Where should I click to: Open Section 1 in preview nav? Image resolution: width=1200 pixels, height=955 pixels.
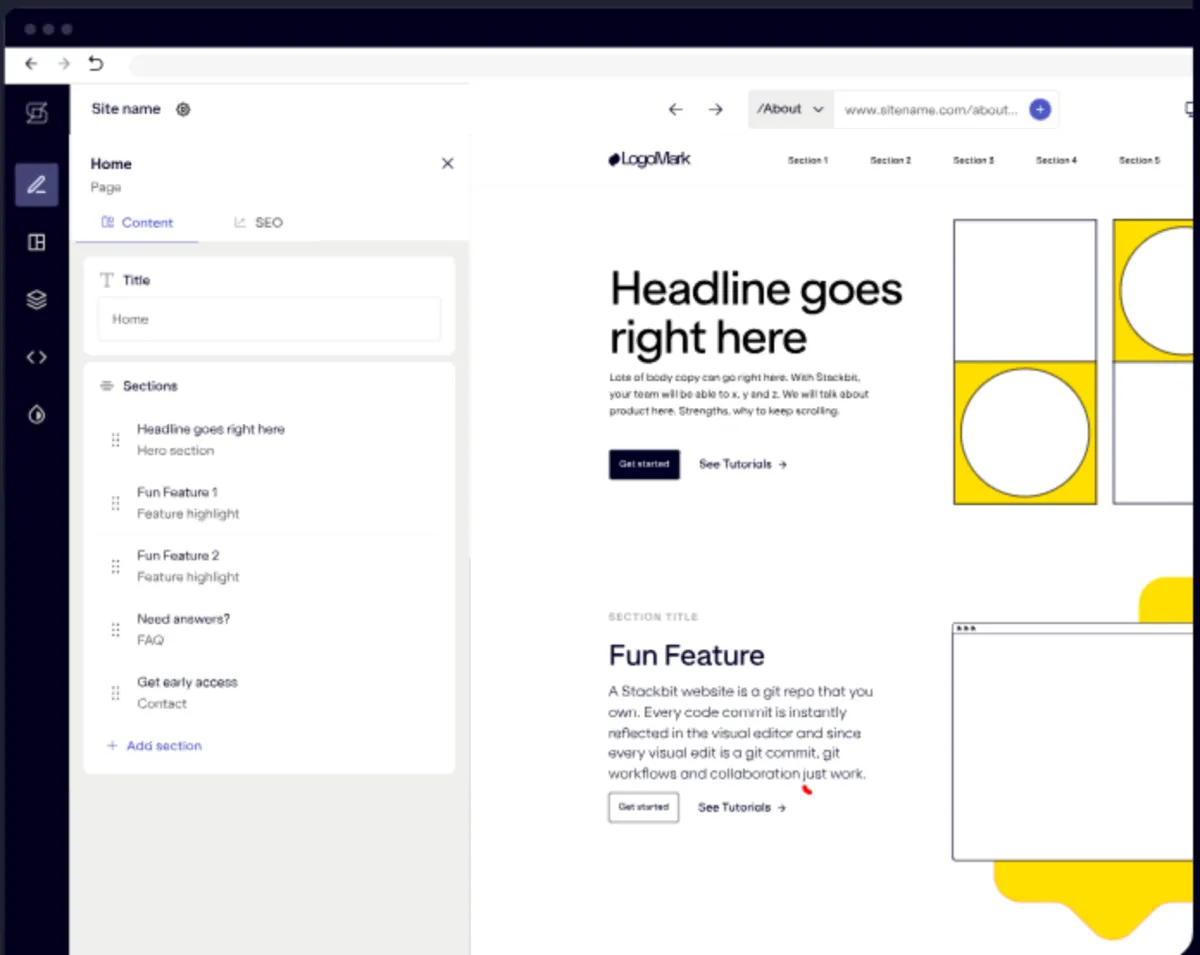pos(807,160)
